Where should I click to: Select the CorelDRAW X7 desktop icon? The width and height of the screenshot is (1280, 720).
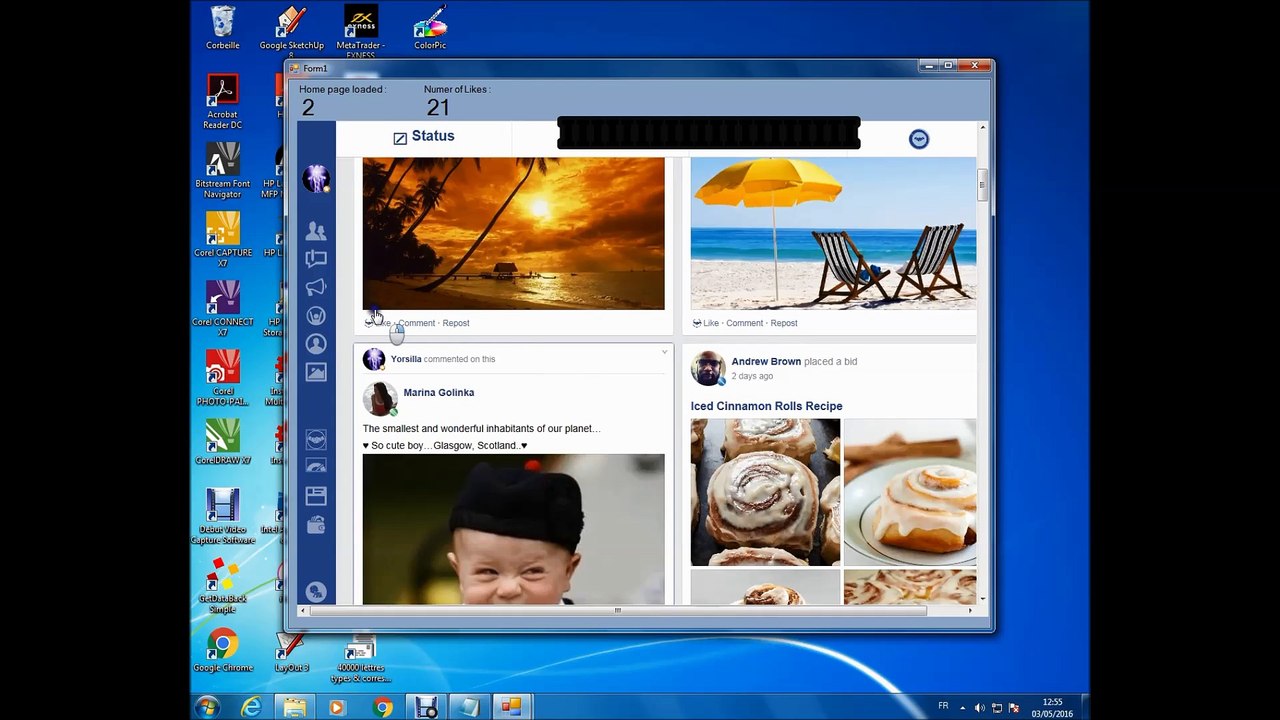[x=222, y=443]
